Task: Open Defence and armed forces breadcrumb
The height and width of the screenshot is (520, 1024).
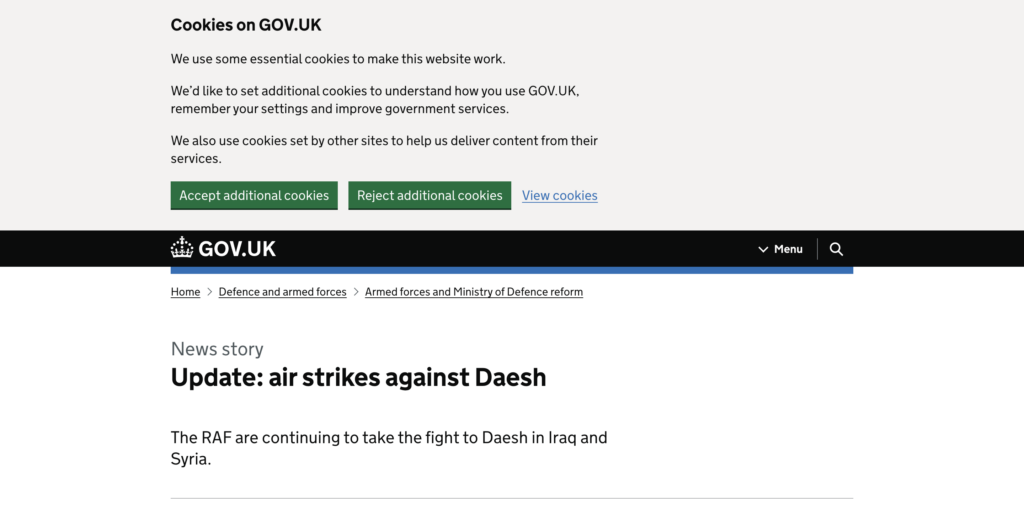Action: click(282, 292)
